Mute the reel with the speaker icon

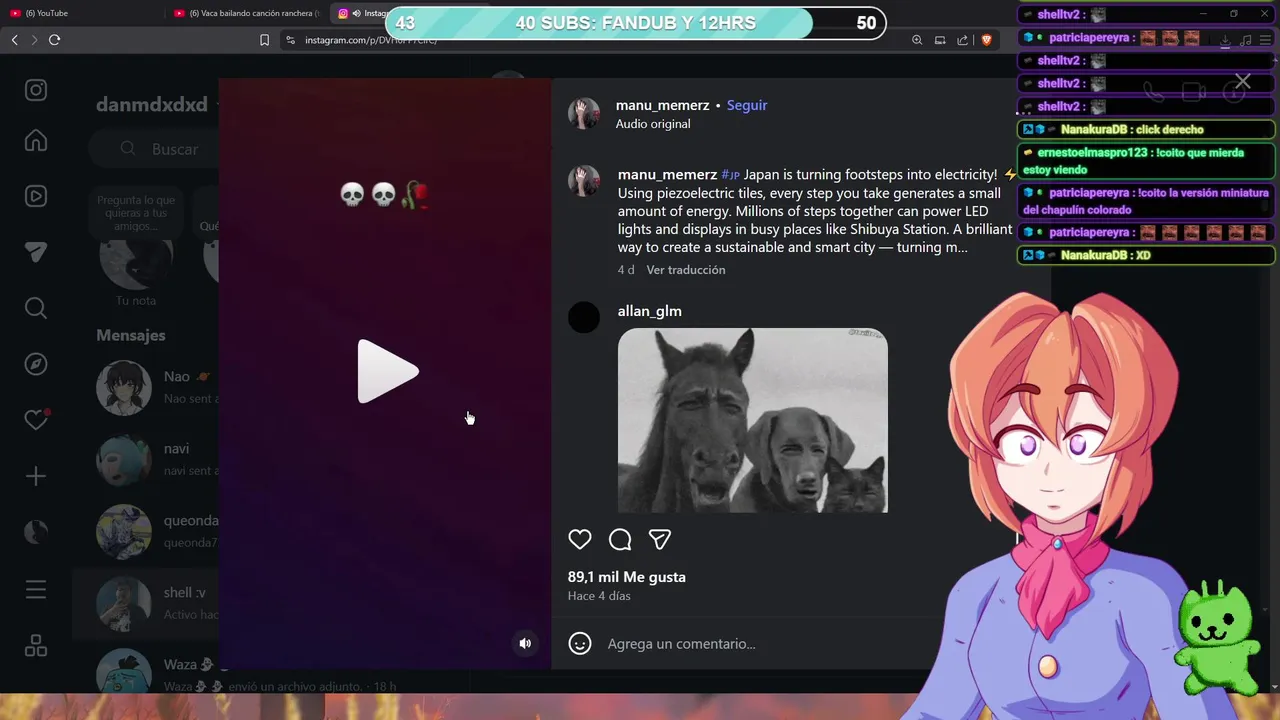tap(525, 643)
